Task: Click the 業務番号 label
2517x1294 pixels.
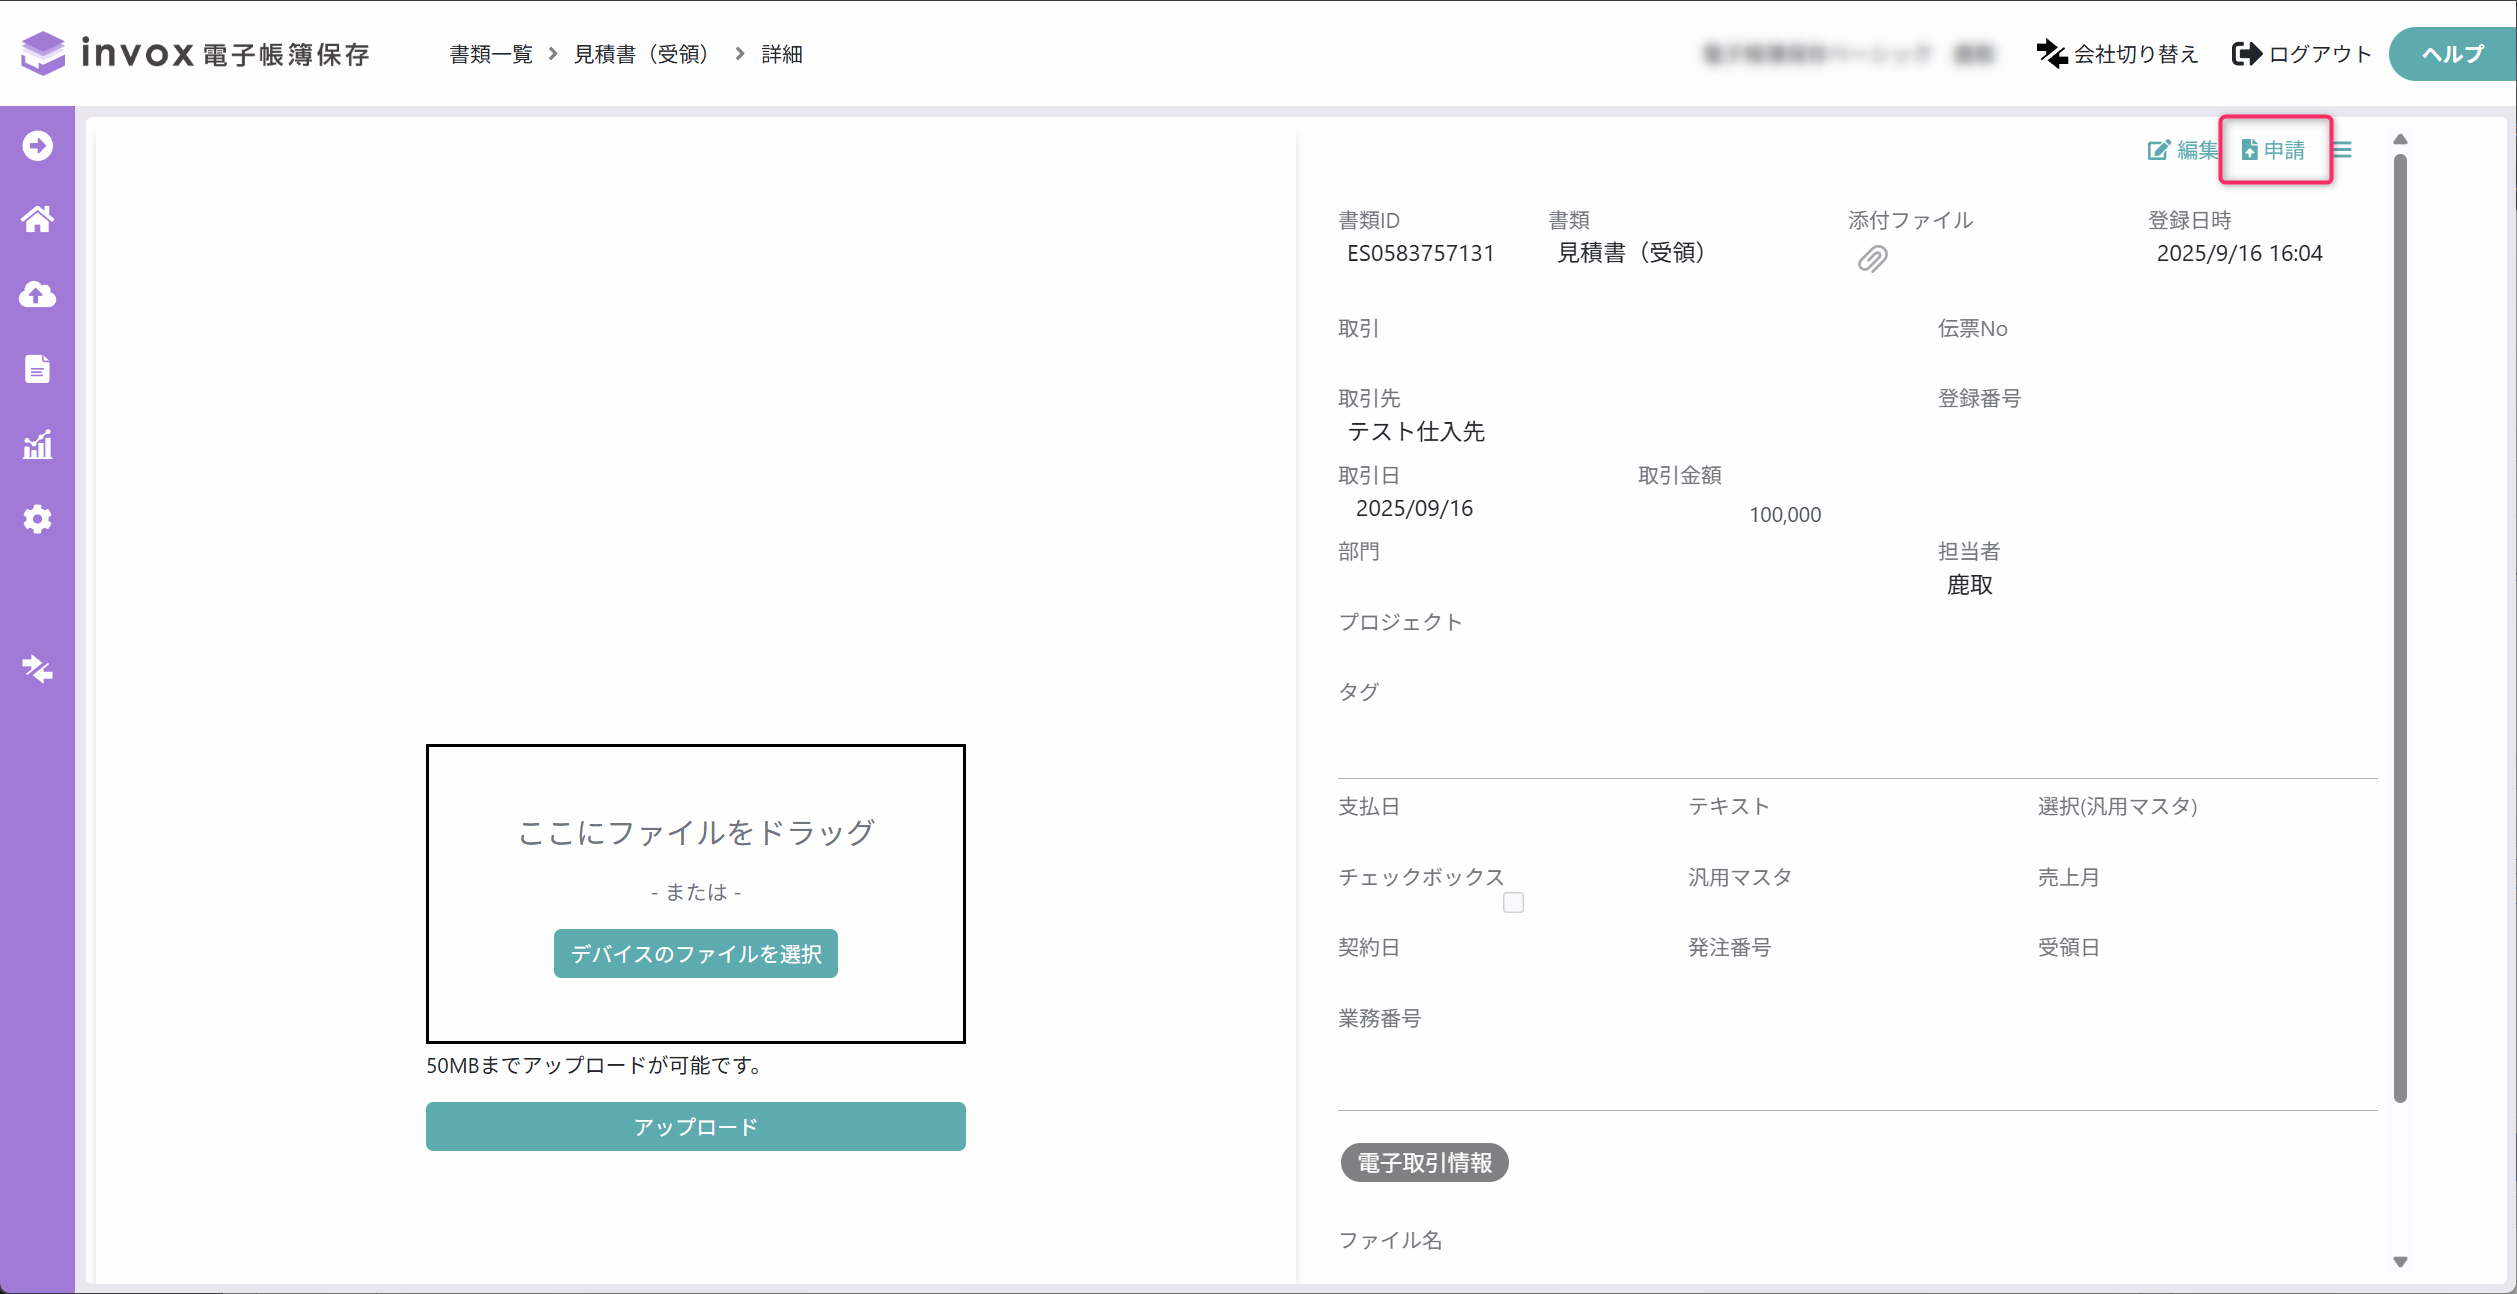Action: click(x=1379, y=1018)
